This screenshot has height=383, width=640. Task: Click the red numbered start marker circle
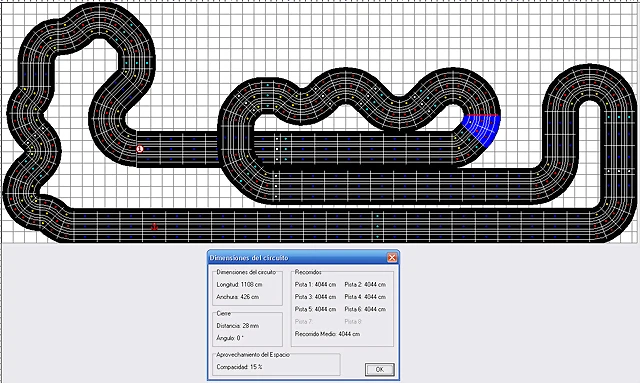point(140,149)
